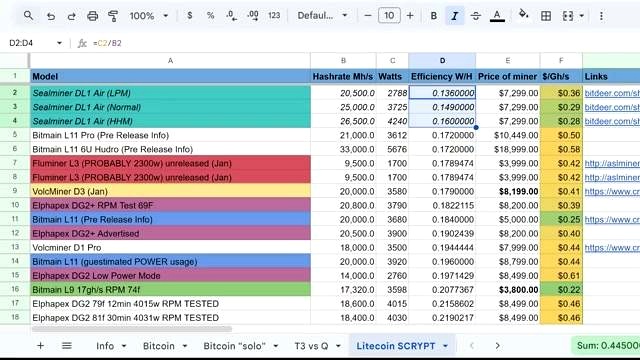The height and width of the screenshot is (360, 640).
Task: Open text color picker
Action: point(497,16)
